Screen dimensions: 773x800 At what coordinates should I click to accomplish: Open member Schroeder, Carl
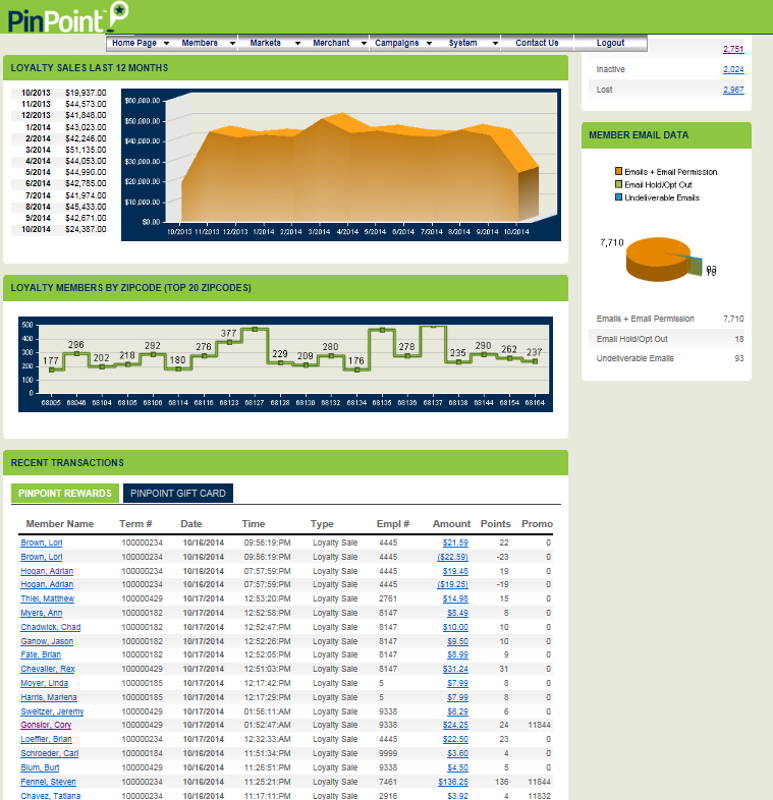(49, 754)
